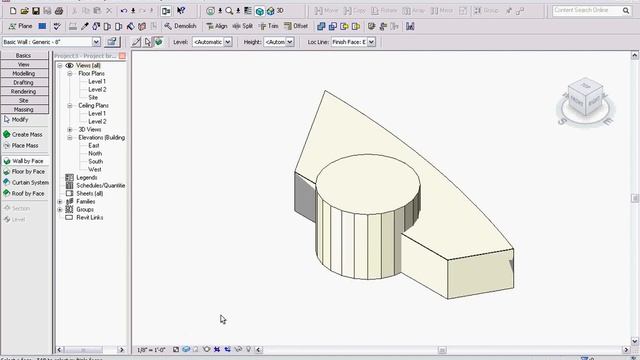Click the What's This help cursor icon

pos(181,11)
